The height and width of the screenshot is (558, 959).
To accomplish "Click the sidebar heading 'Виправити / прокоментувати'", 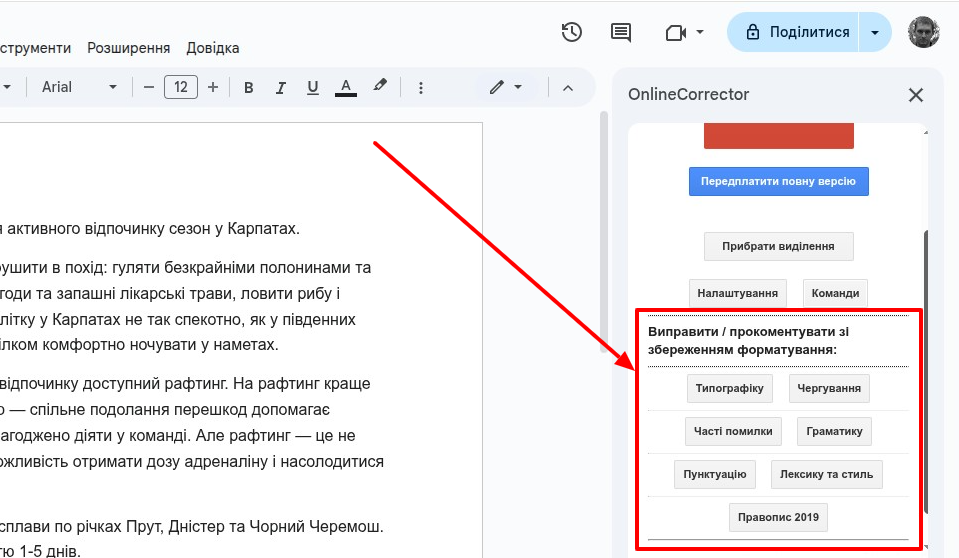I will 749,341.
